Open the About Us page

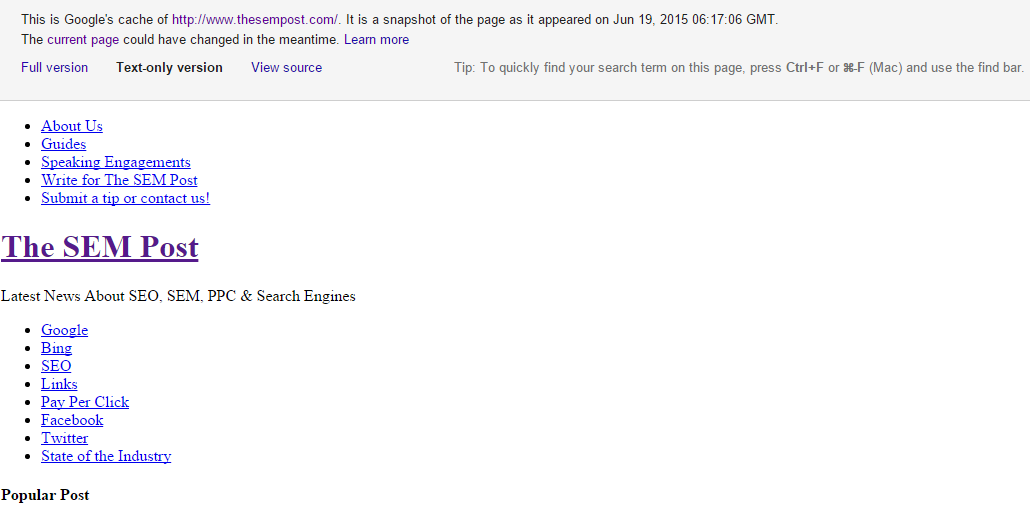(x=72, y=126)
